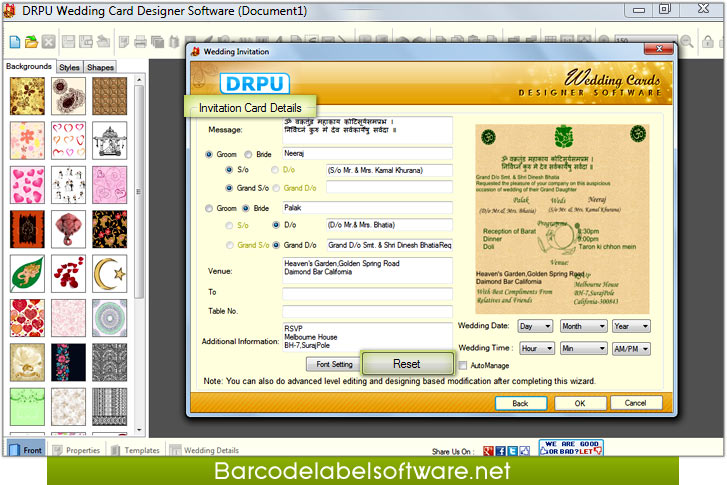The width and height of the screenshot is (727, 485).
Task: Click the Back button
Action: coord(521,403)
